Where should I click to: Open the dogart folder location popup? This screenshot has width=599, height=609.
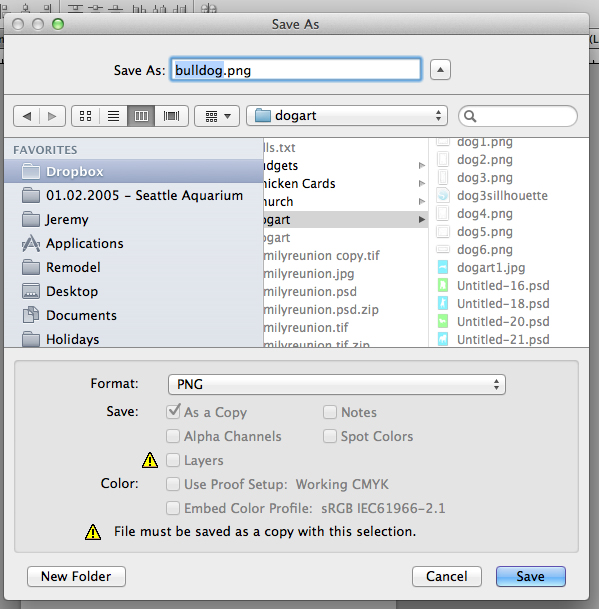[347, 116]
